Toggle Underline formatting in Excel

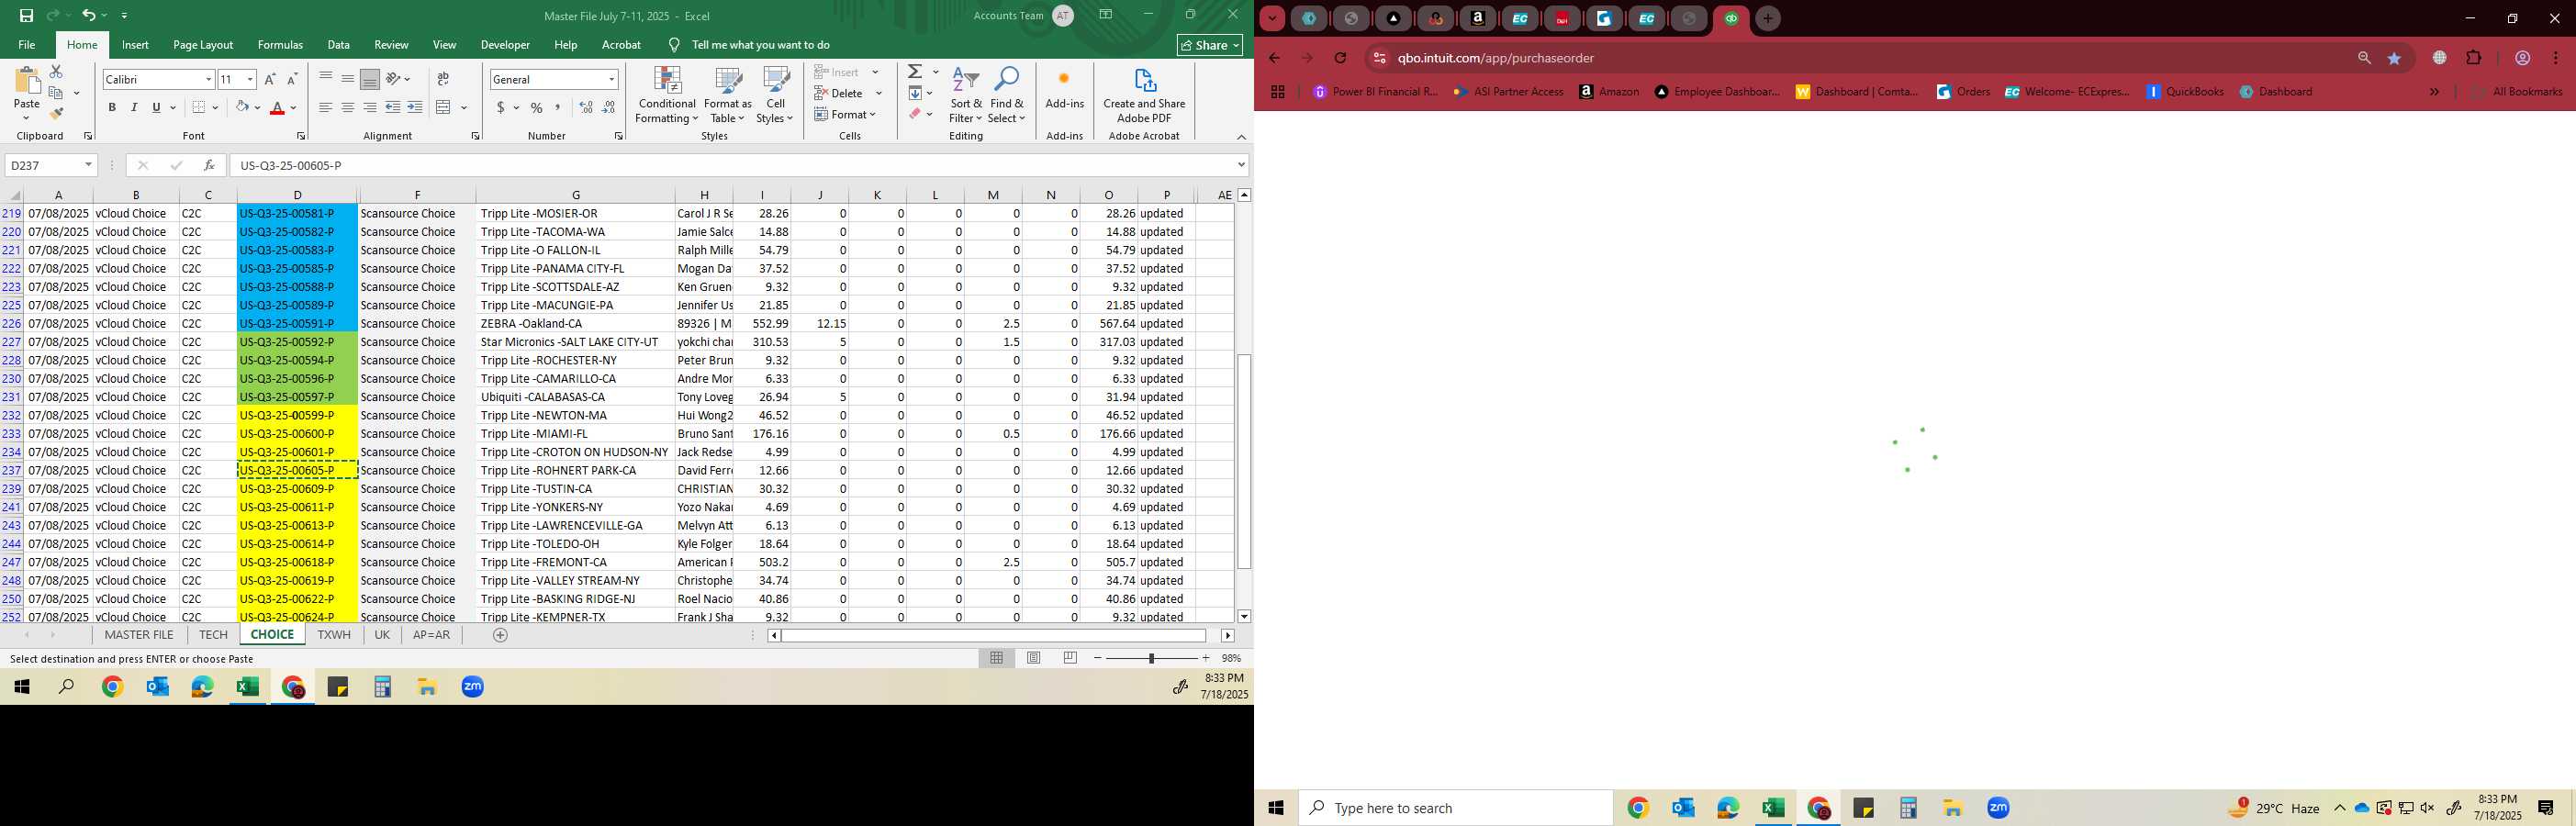pos(156,108)
